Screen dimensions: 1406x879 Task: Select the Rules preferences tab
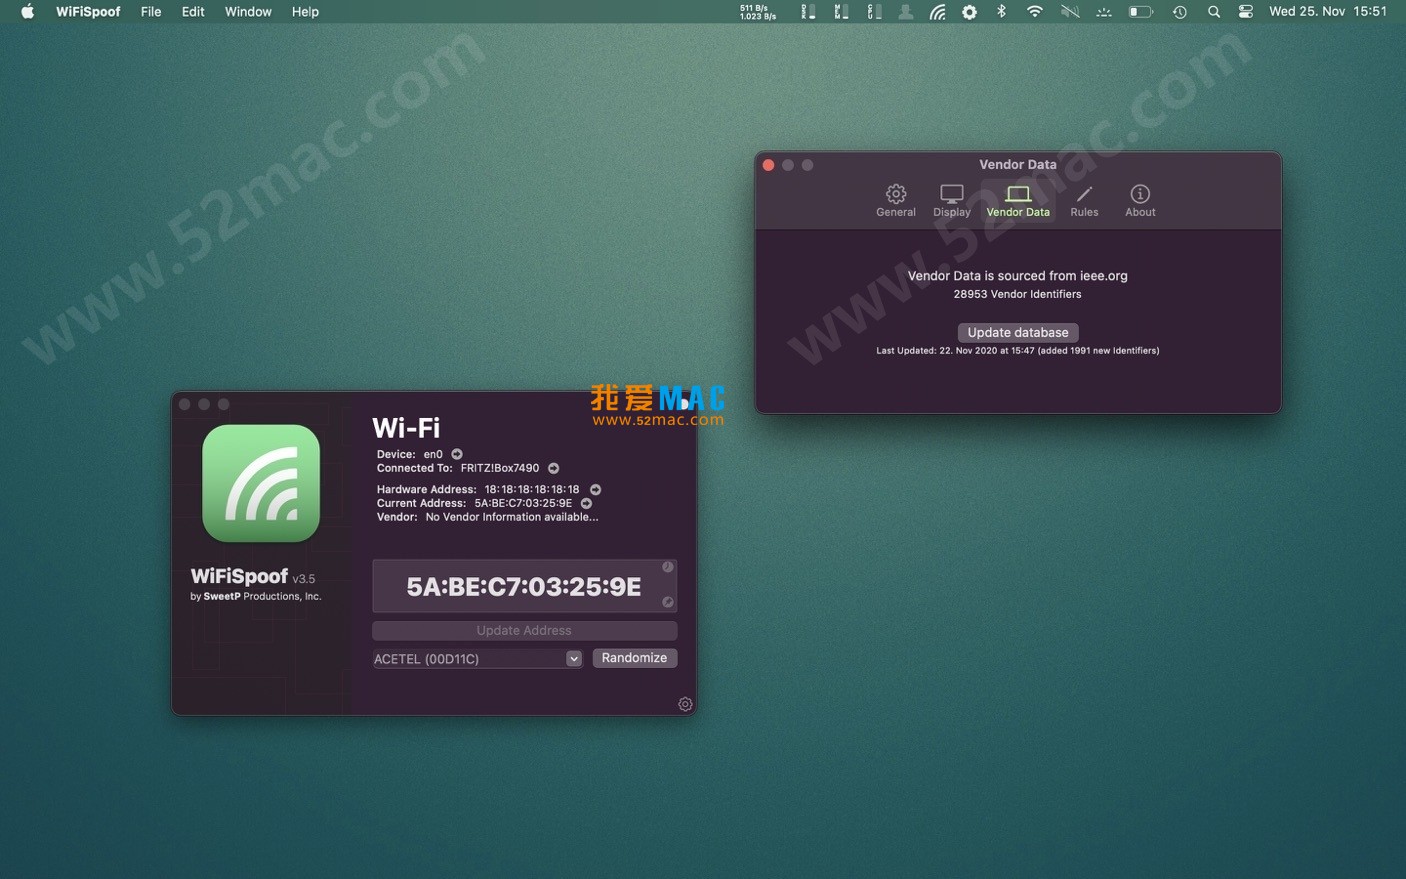1084,200
